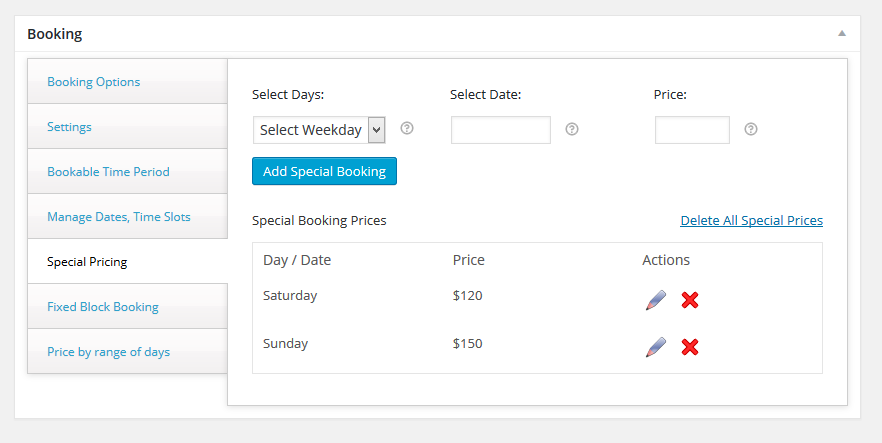Collapse the Booking panel arrow

(842, 33)
